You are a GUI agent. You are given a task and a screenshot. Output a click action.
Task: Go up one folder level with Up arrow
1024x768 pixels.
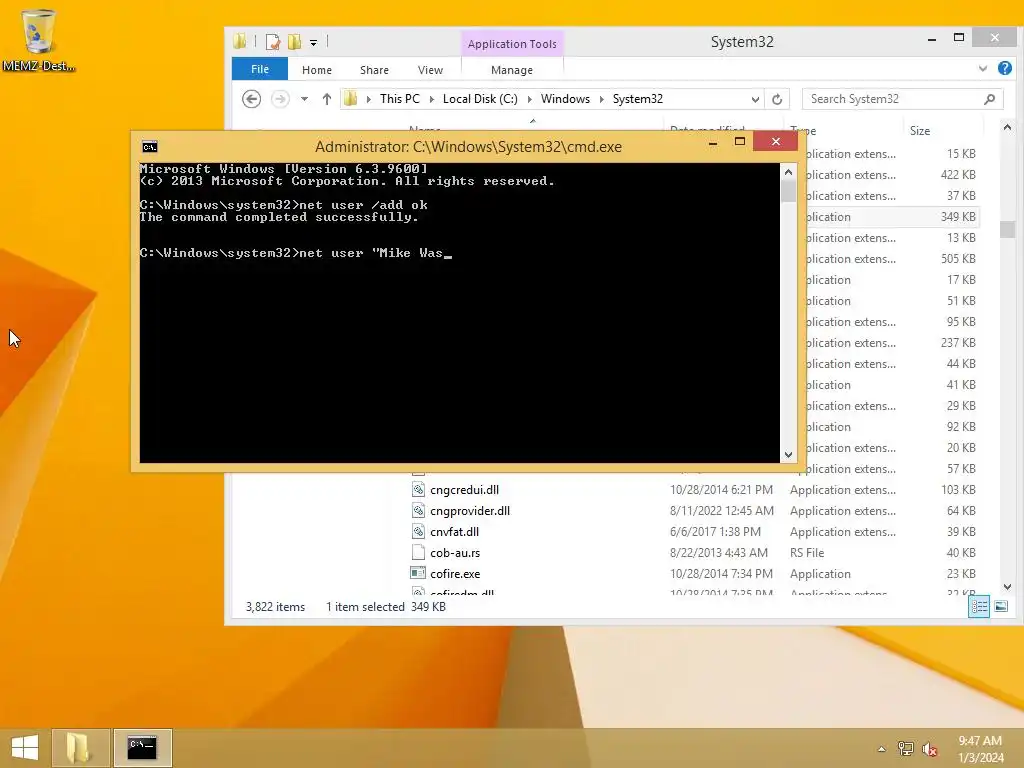(x=327, y=99)
